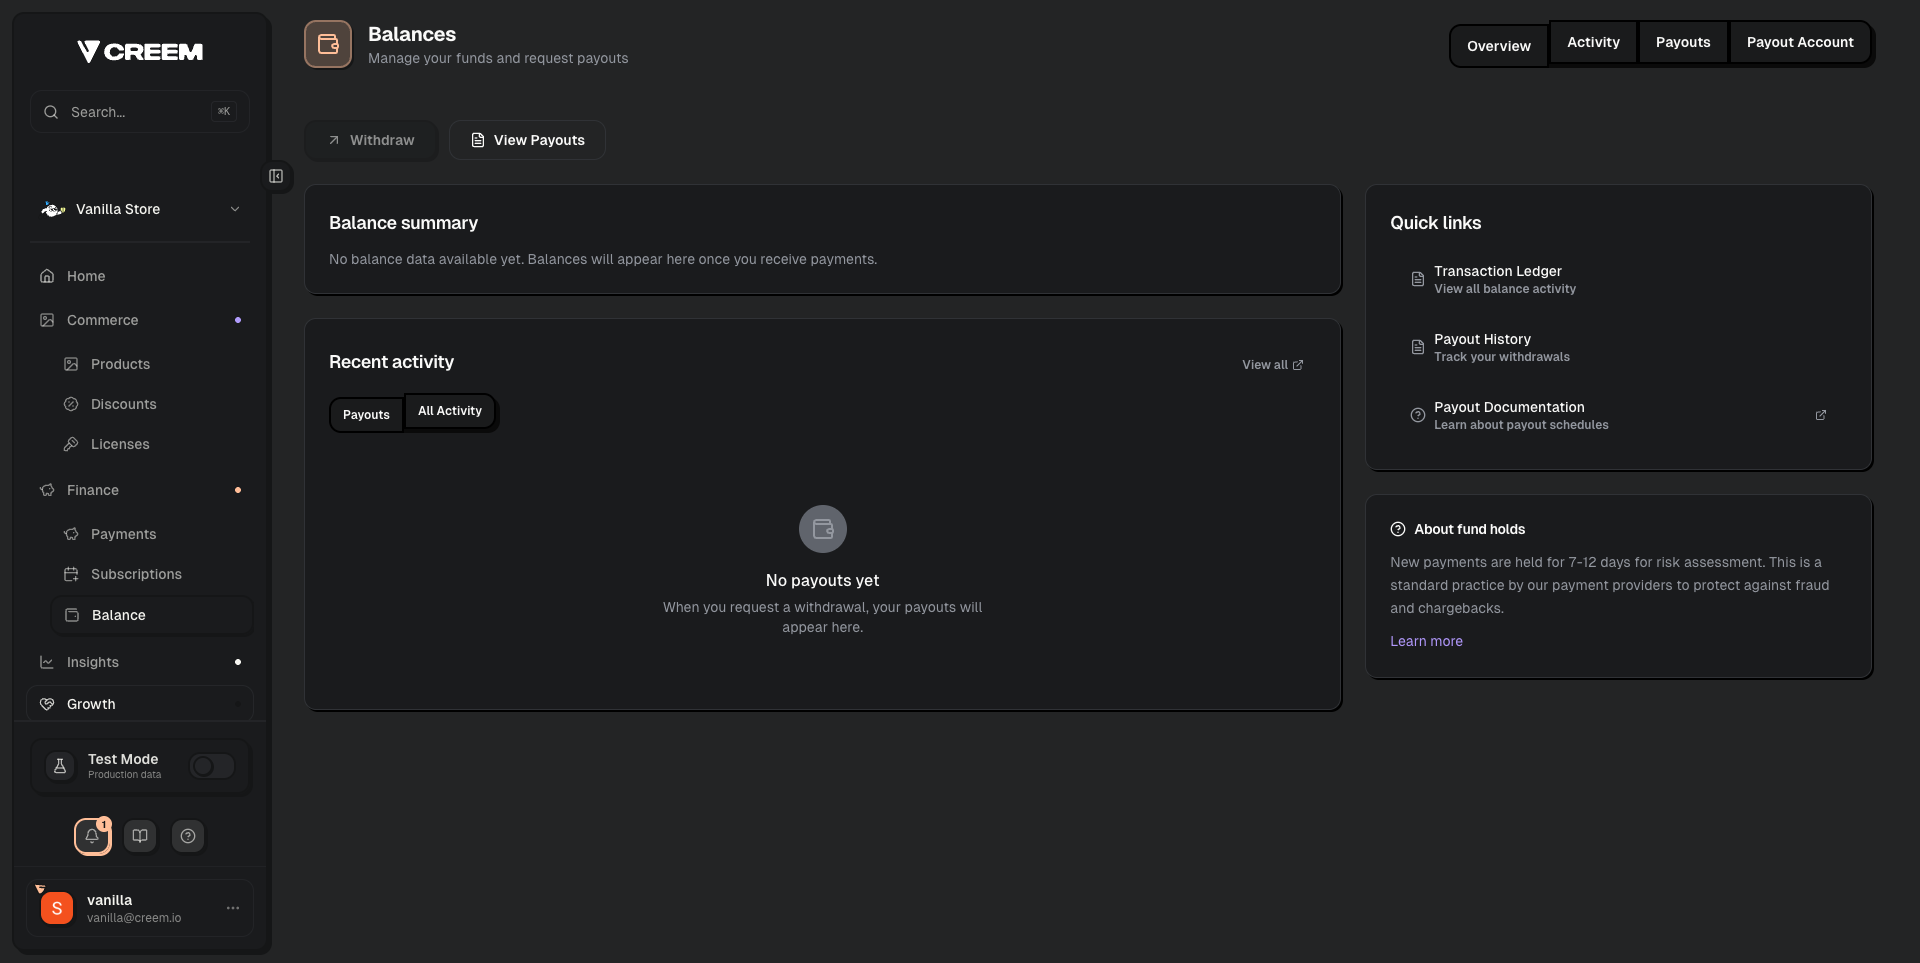Focus the Search input field
Viewport: 1920px width, 963px height.
click(140, 112)
